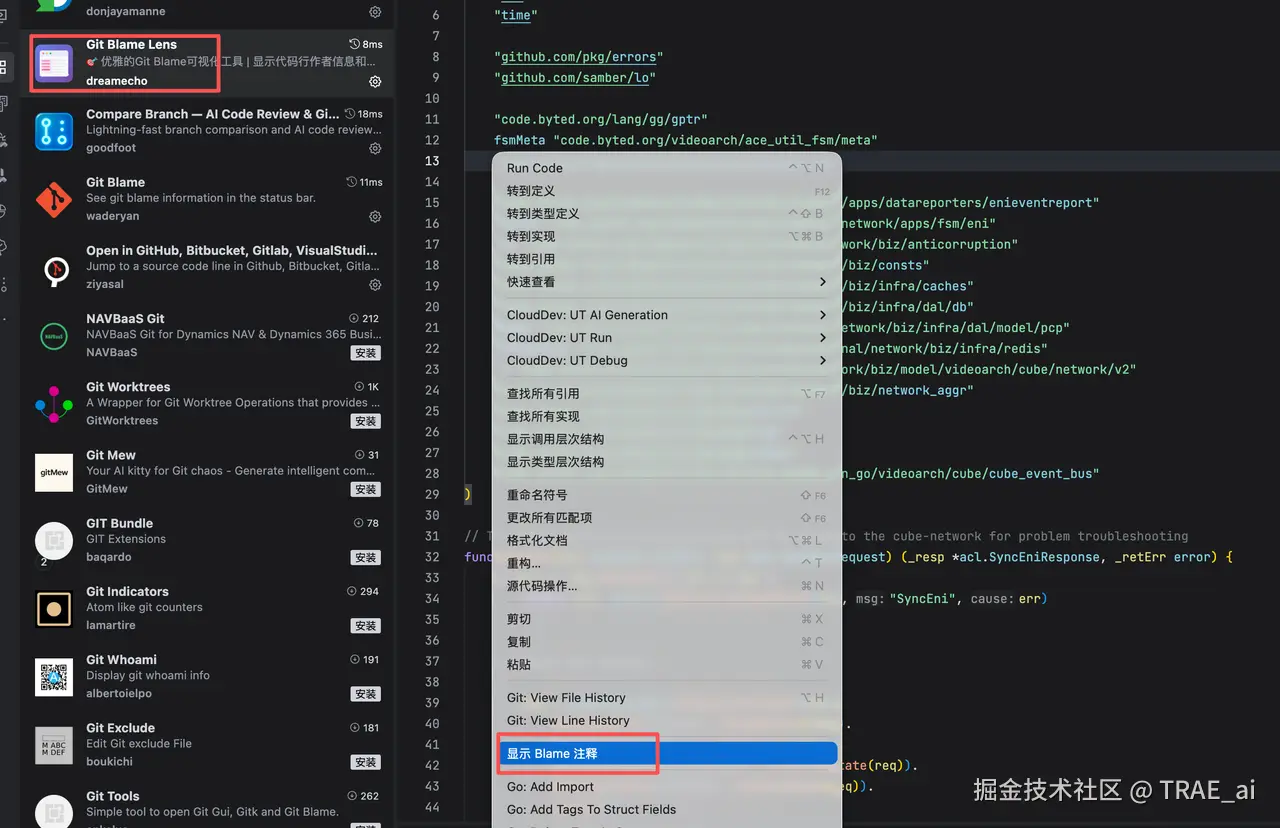Click the orange Git Blame extension logo

(x=54, y=199)
